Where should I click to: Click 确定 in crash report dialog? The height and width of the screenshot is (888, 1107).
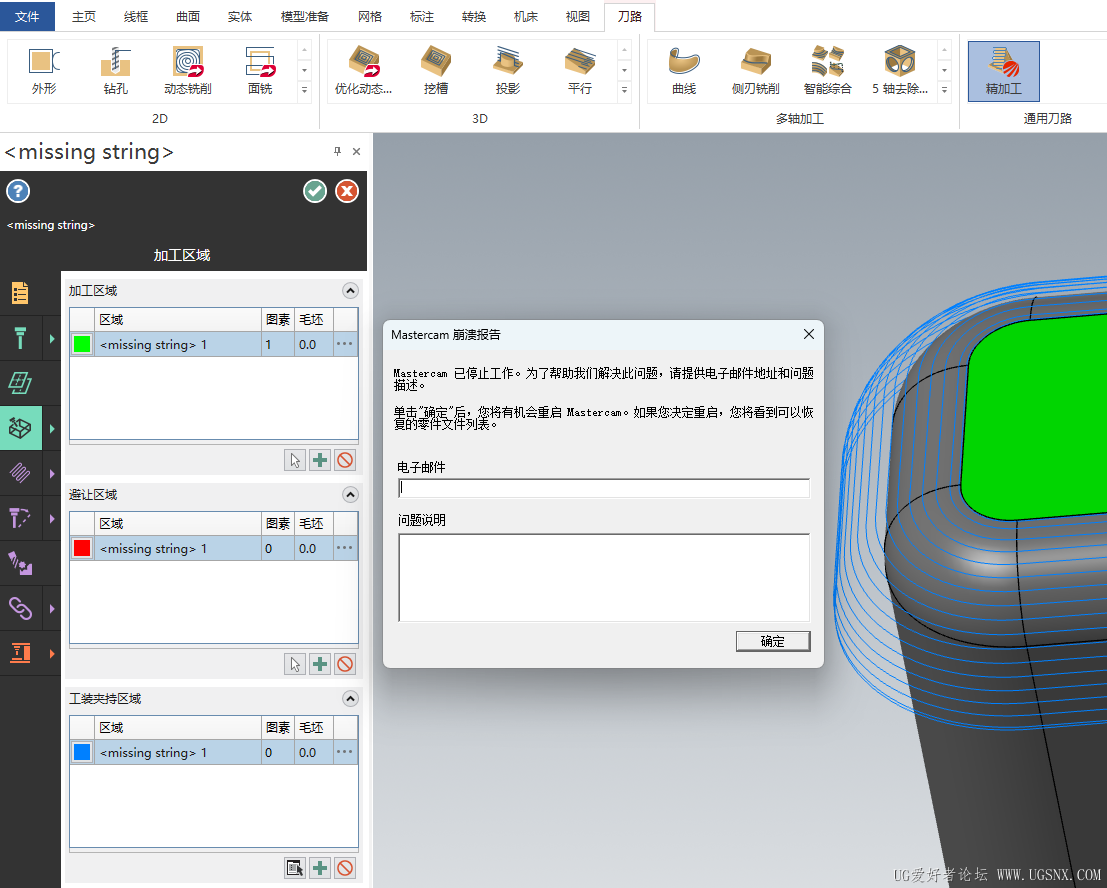[x=773, y=641]
